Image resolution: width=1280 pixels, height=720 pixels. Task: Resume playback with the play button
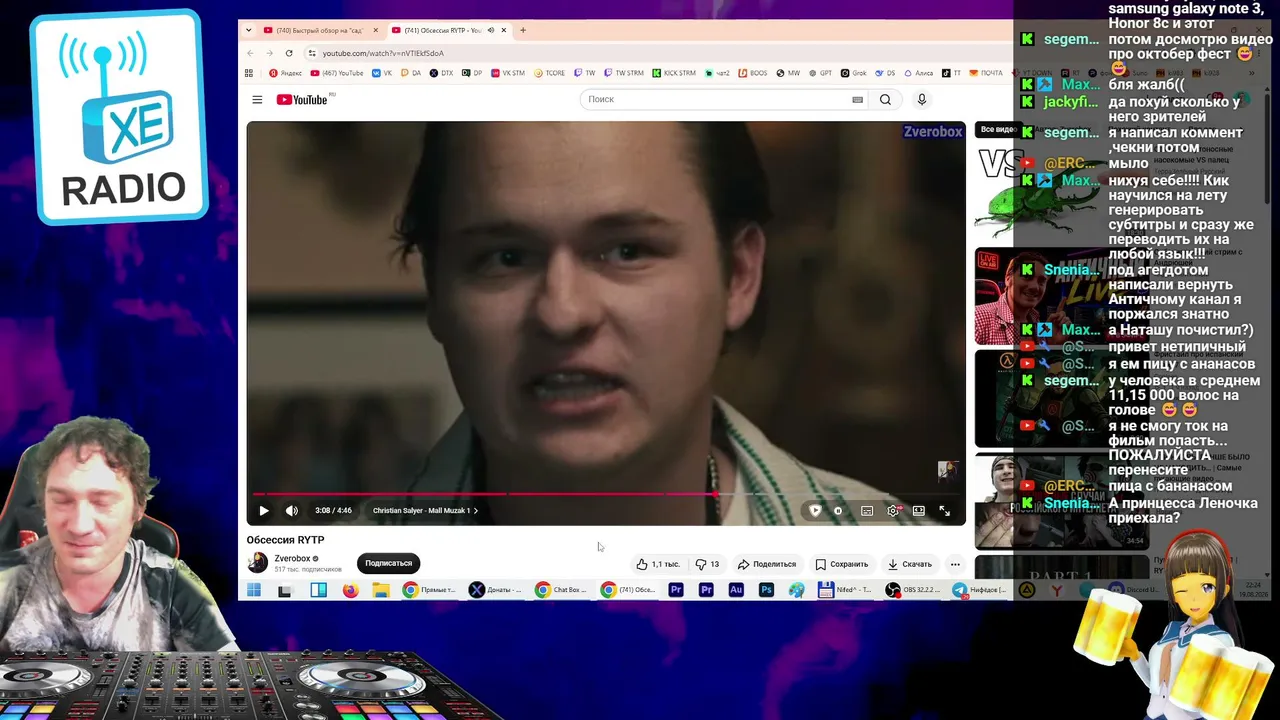pyautogui.click(x=264, y=510)
